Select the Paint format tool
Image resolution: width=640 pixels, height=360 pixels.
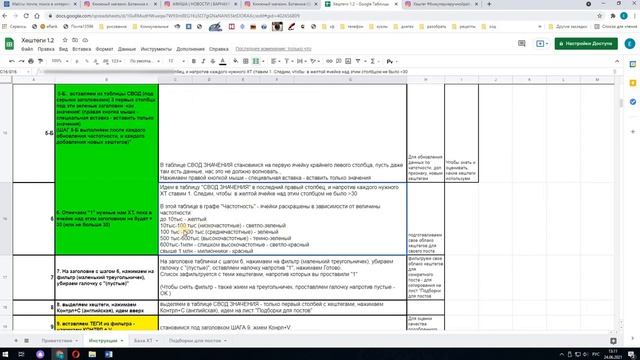point(40,61)
